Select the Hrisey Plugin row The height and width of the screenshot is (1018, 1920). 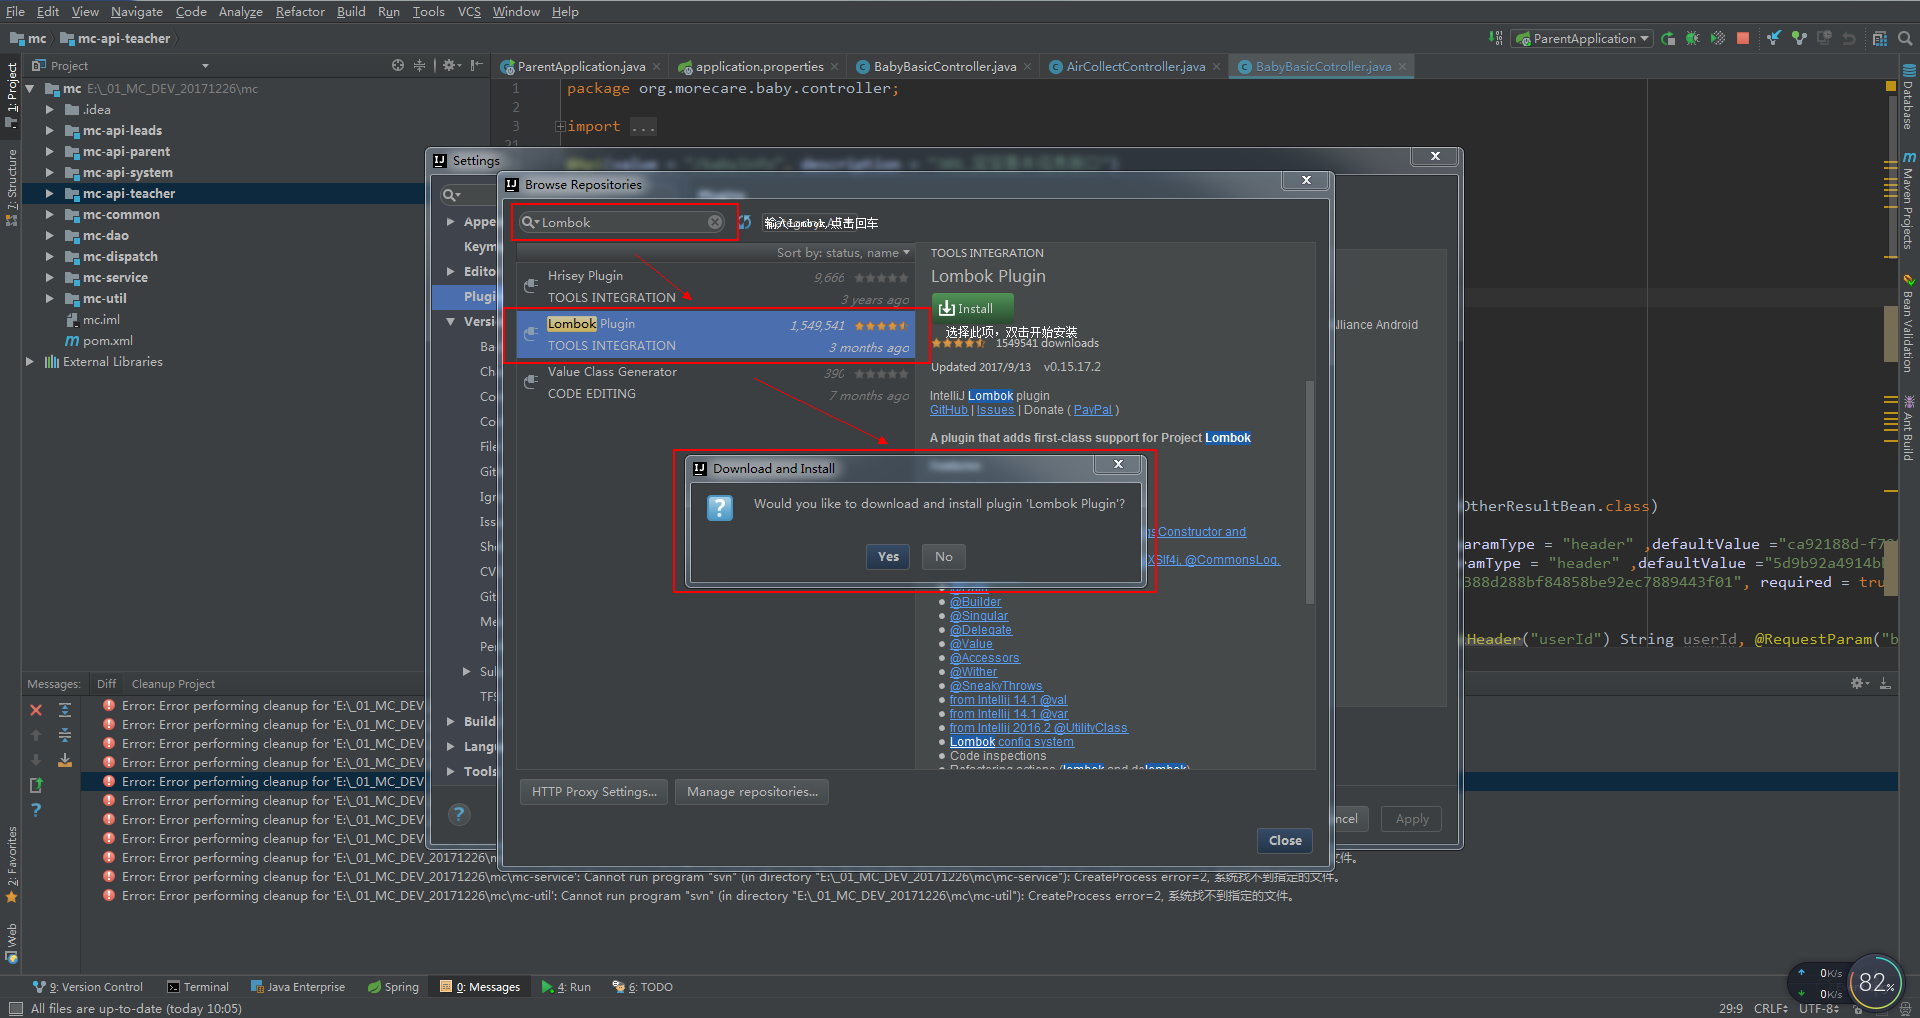pos(716,287)
